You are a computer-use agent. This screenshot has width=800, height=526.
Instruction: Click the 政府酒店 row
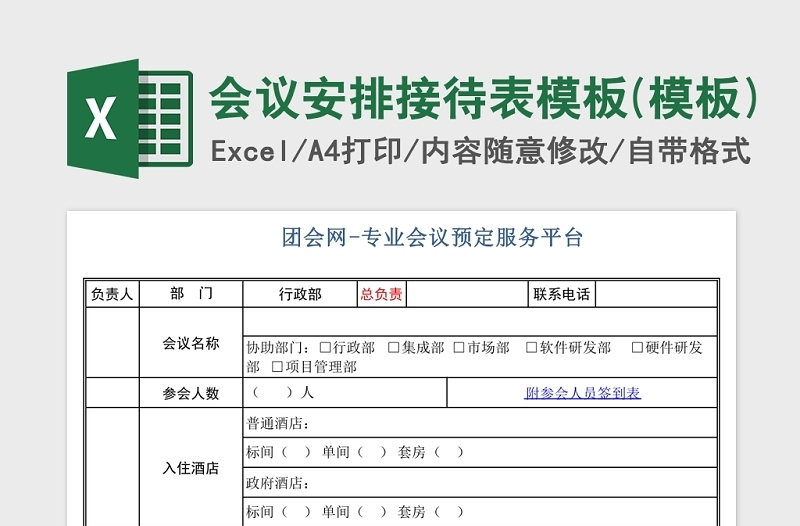point(480,483)
